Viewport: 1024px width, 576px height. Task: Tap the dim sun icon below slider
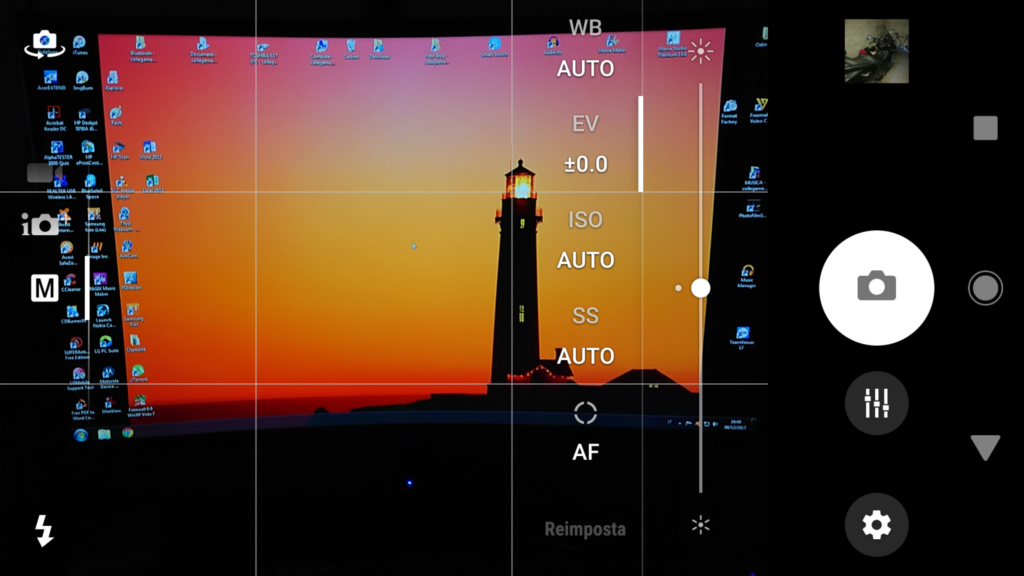click(700, 525)
